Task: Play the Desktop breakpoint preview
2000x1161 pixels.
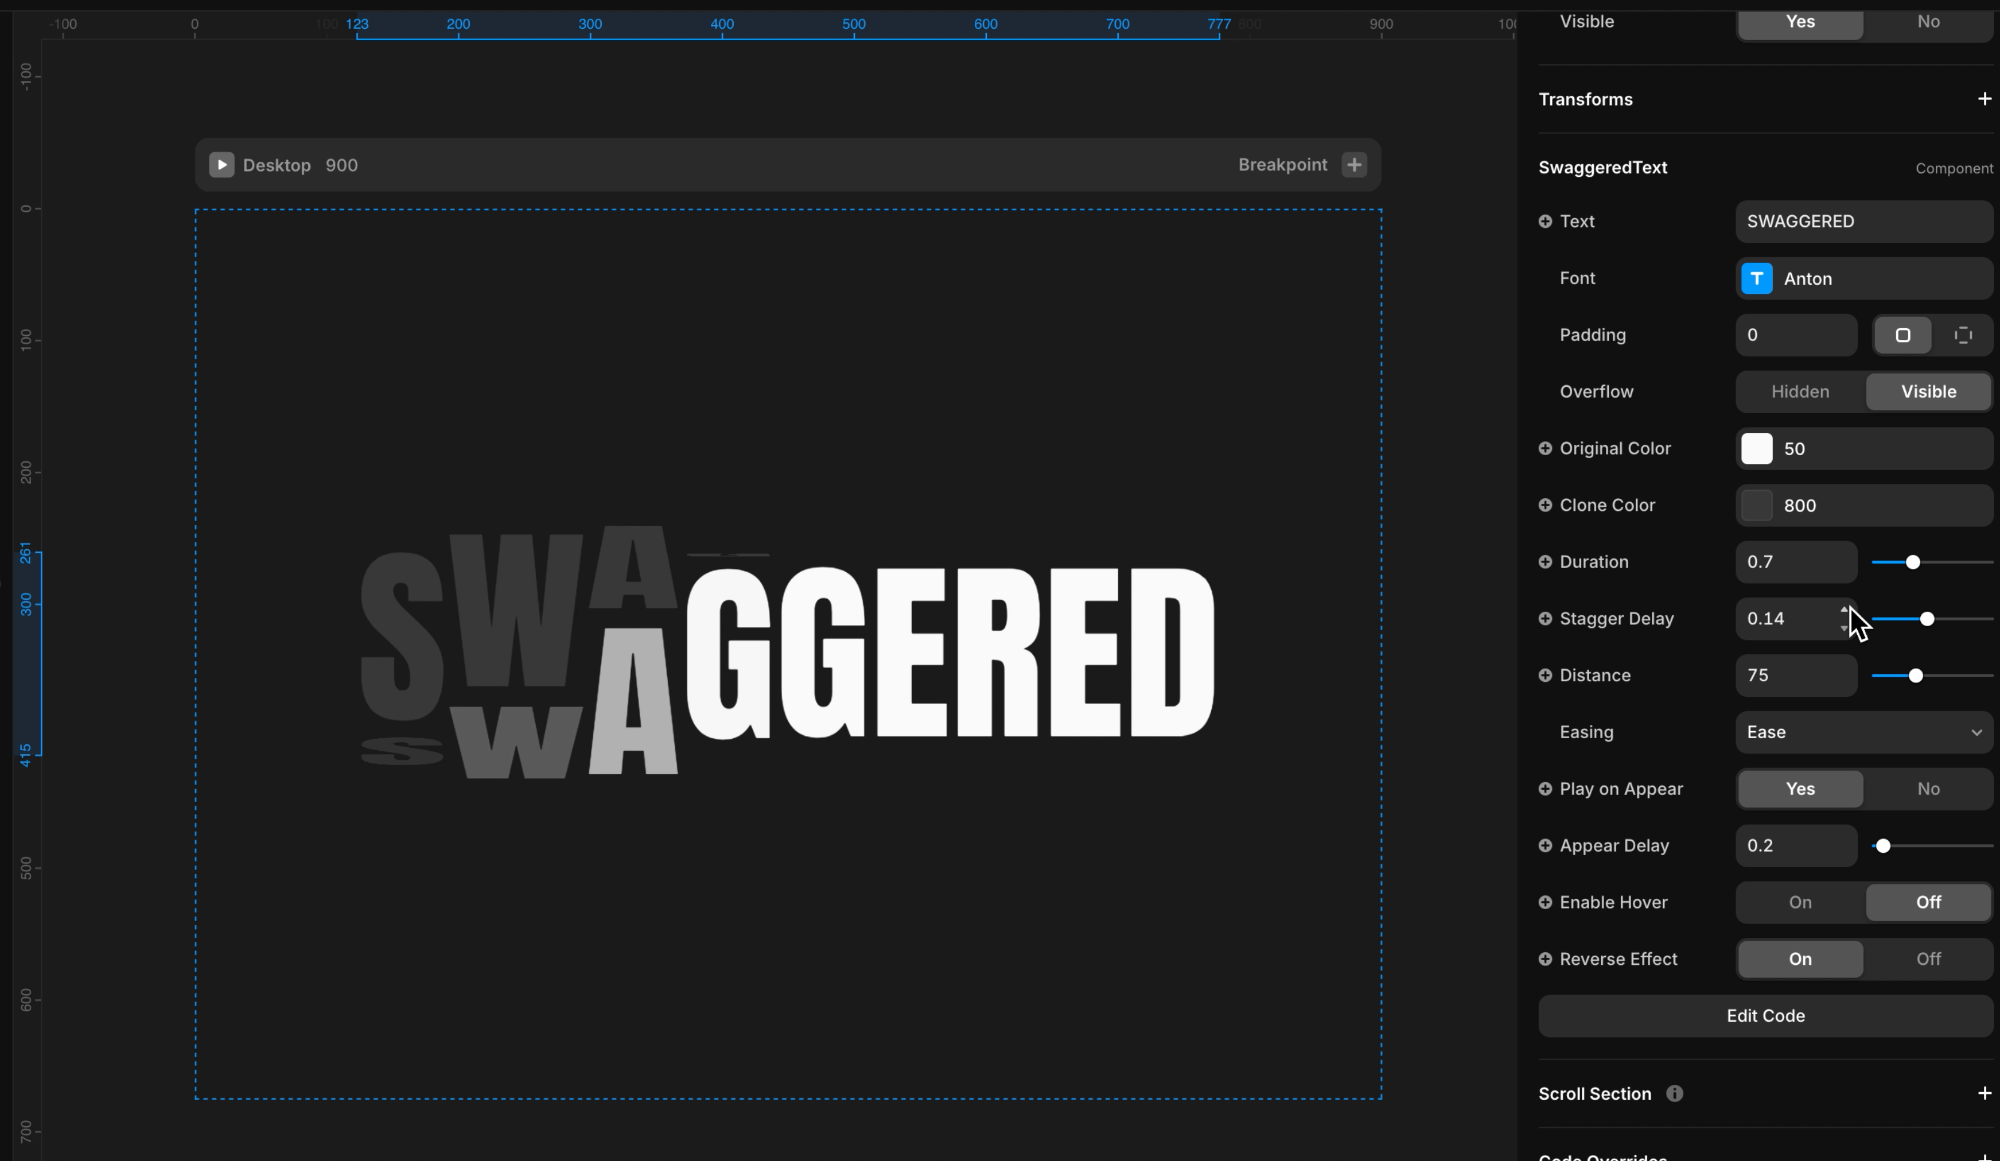Action: (221, 165)
